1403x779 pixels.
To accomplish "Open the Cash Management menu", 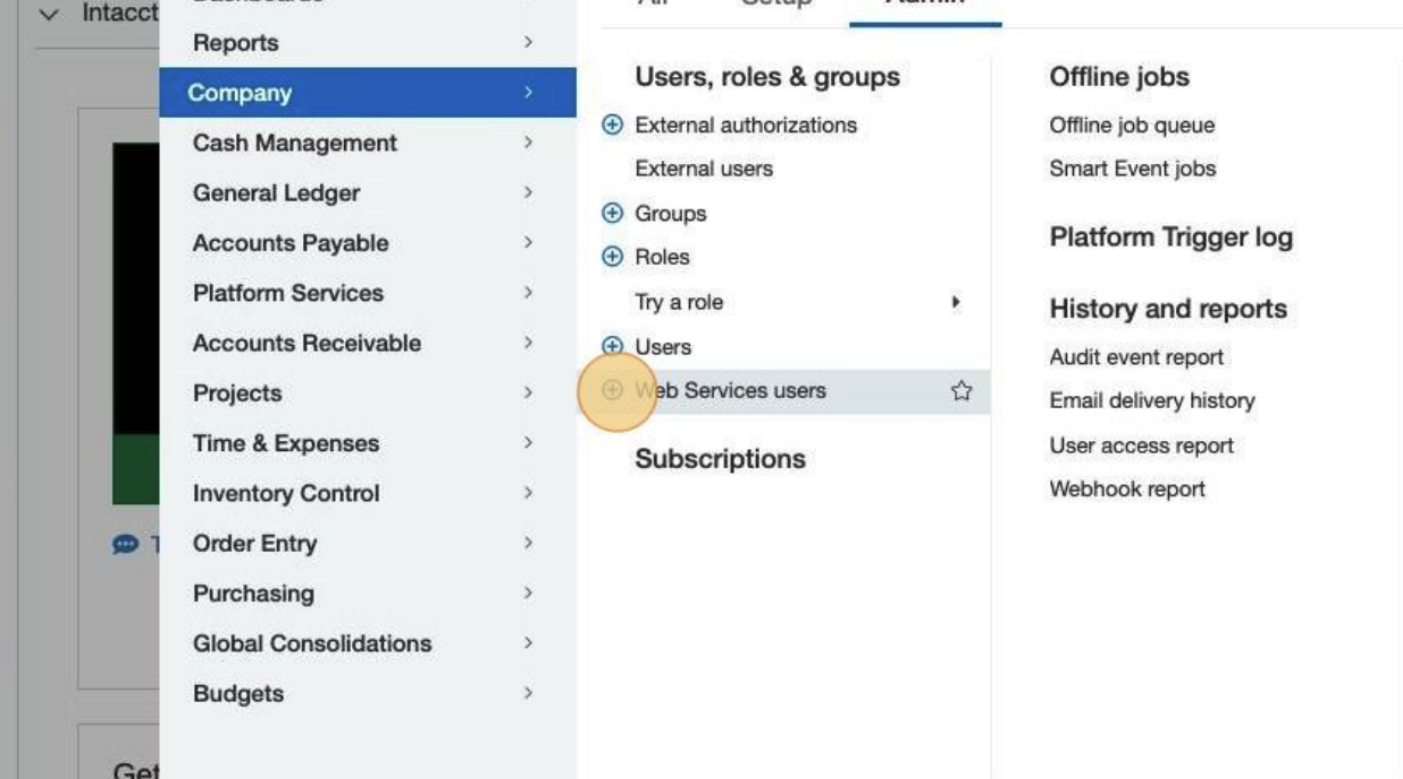I will (x=295, y=143).
